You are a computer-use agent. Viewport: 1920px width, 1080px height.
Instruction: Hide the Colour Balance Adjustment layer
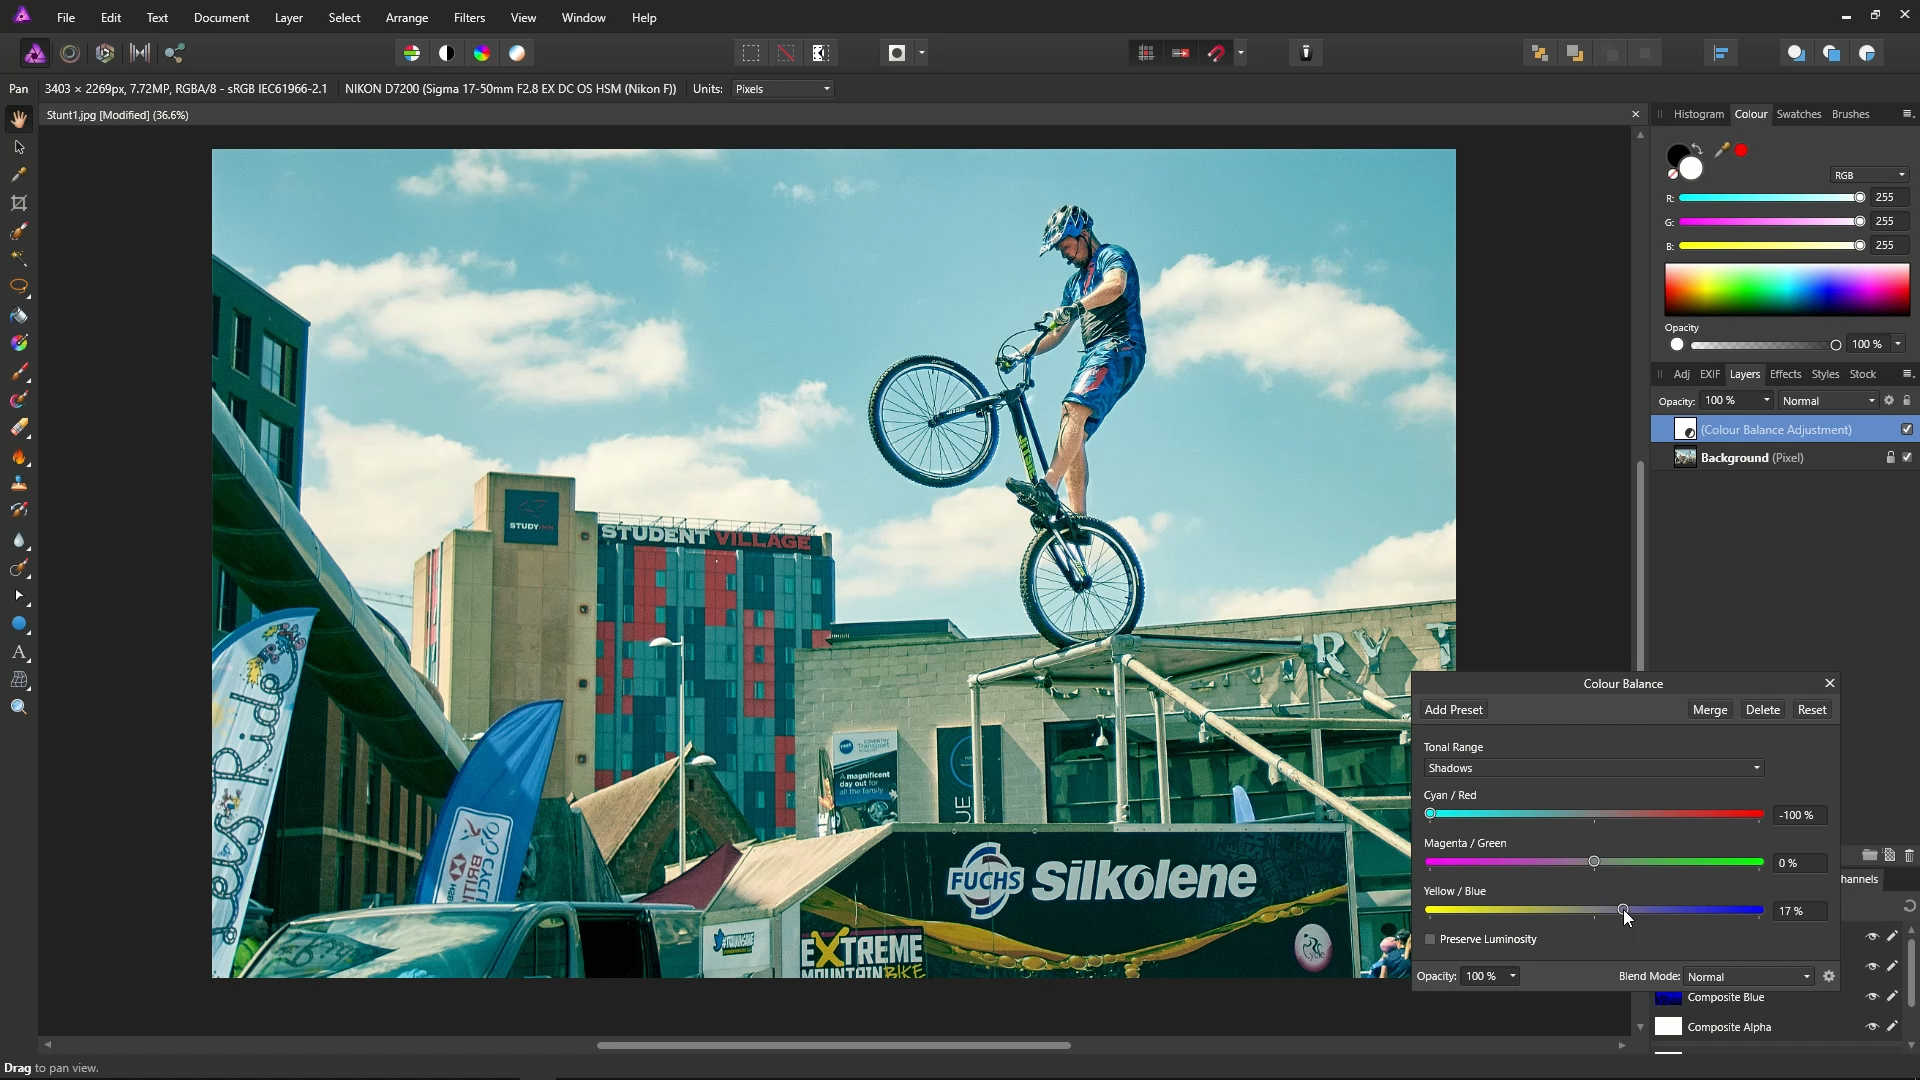click(1906, 429)
